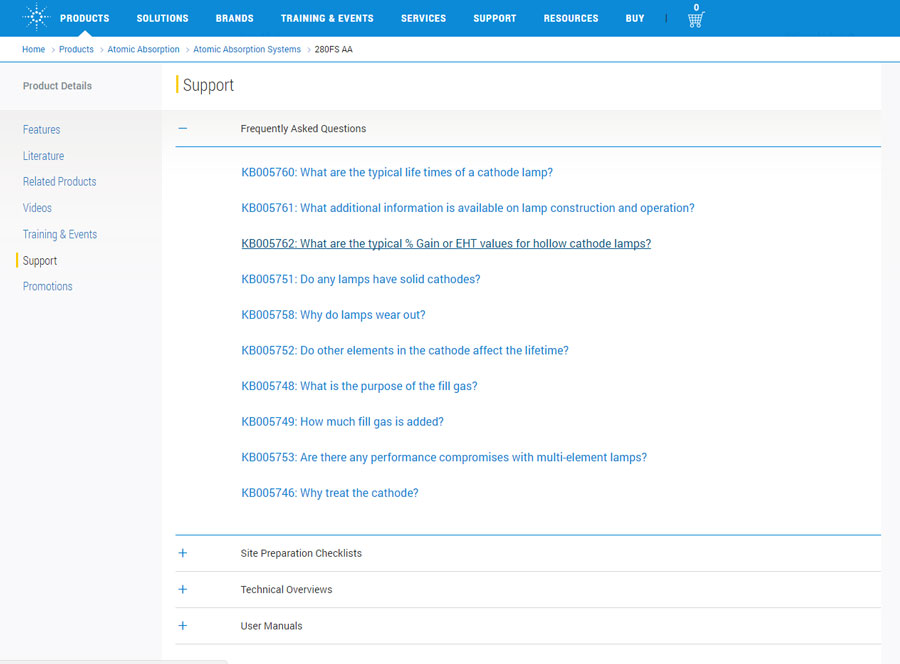Select Literature from Product Details sidebar

(x=43, y=155)
